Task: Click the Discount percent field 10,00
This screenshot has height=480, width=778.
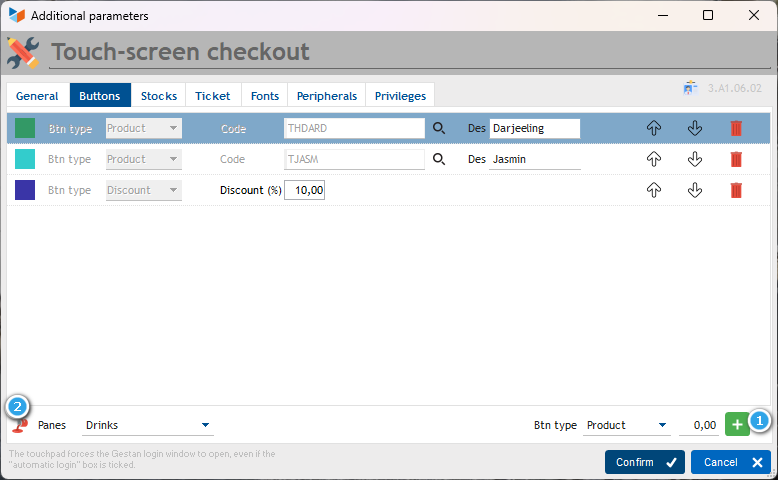Action: [304, 190]
